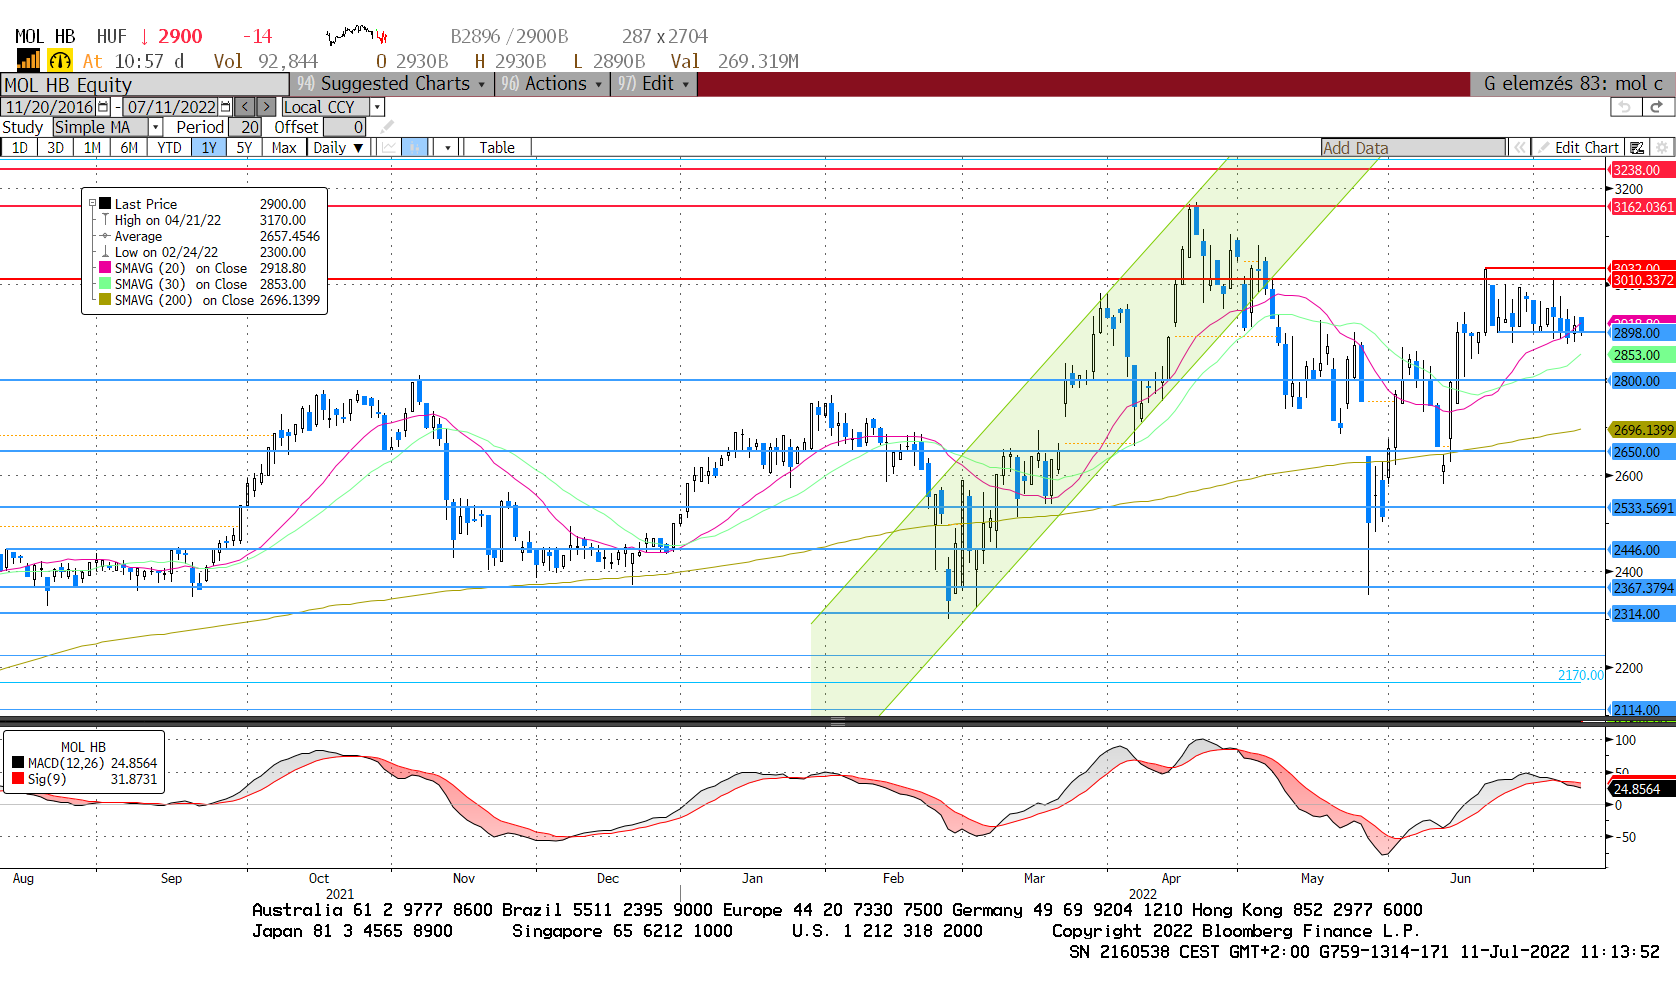1676x995 pixels.
Task: Click the Last Price black legend marker
Action: point(105,203)
